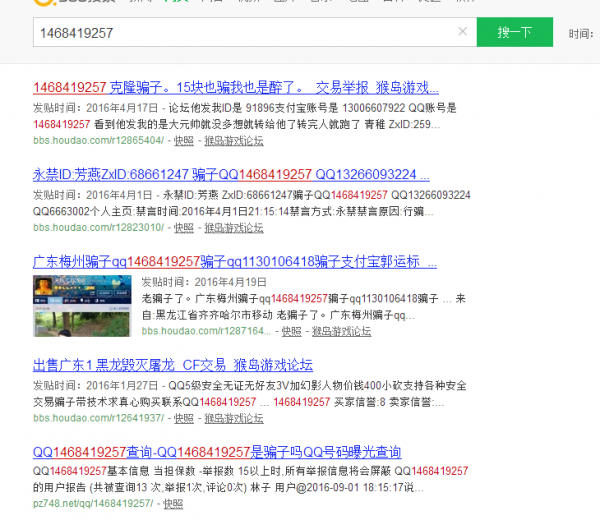The height and width of the screenshot is (520, 600).
Task: Click URL text bbs.houdao.com/r12865404/
Action: pos(98,141)
